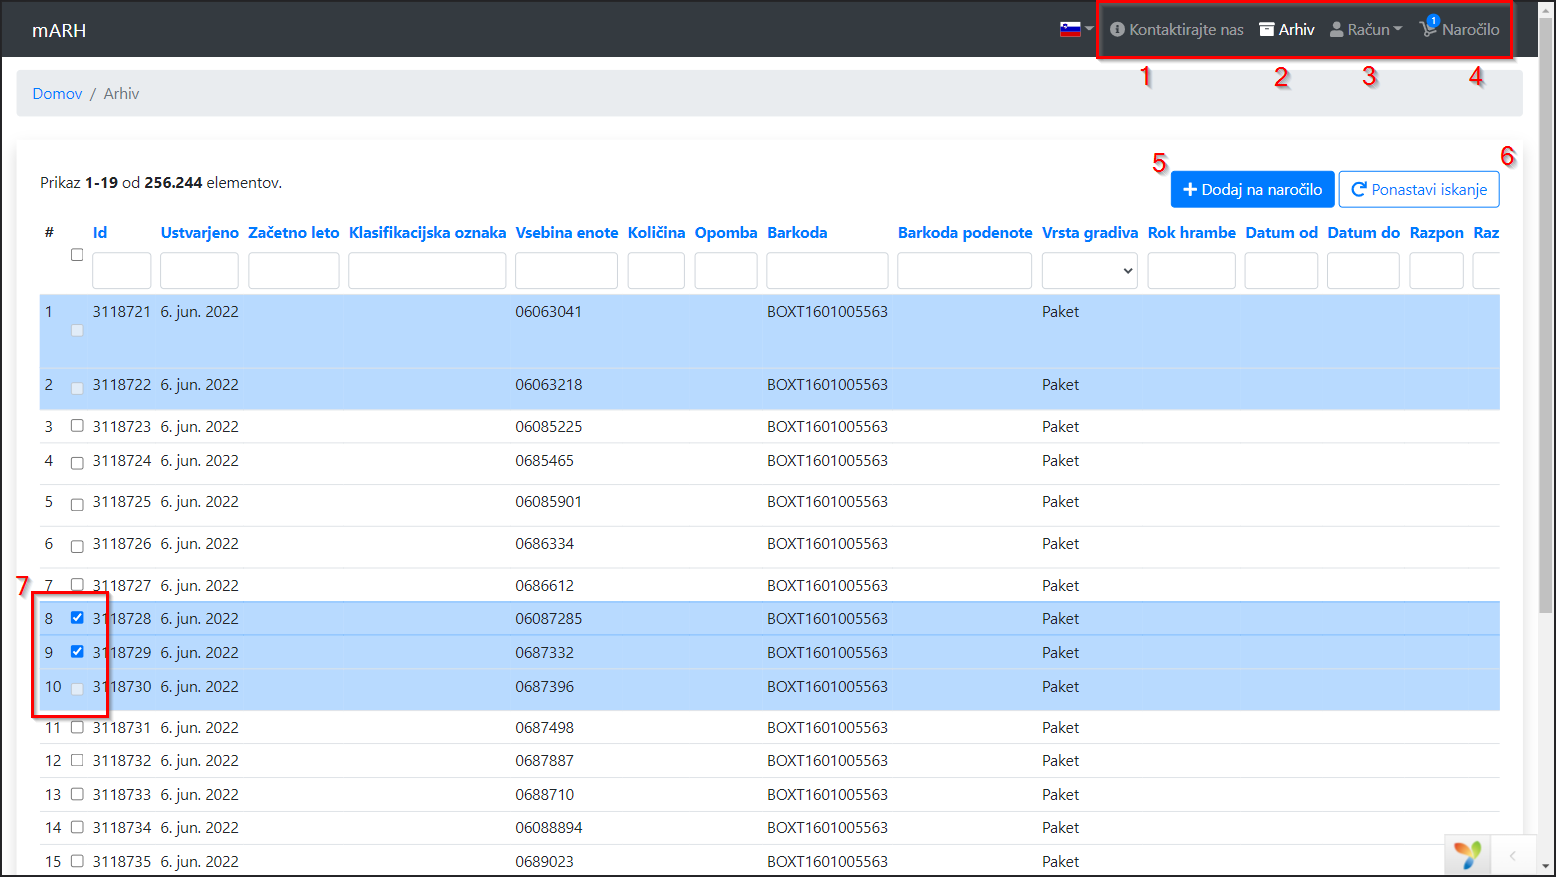This screenshot has width=1556, height=877.
Task: Open the Kontaktirajte nas menu item
Action: pos(1186,30)
